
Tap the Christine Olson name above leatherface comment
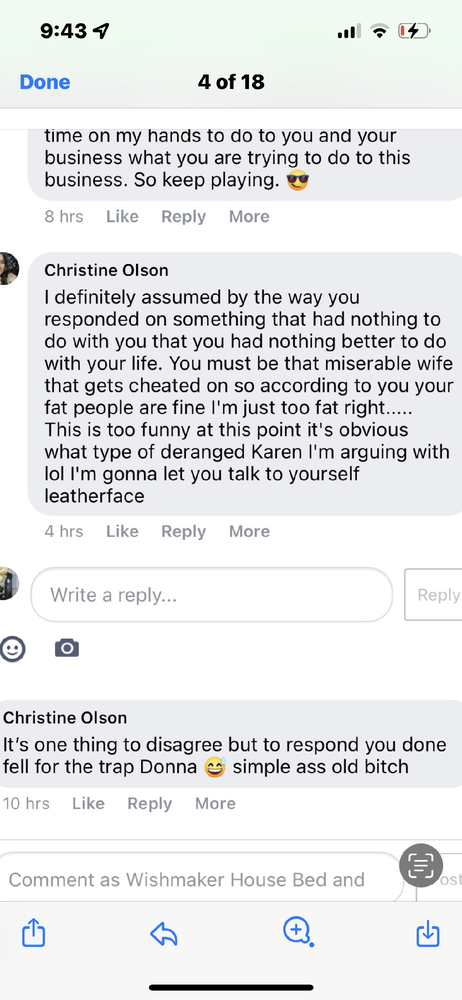[x=107, y=270]
